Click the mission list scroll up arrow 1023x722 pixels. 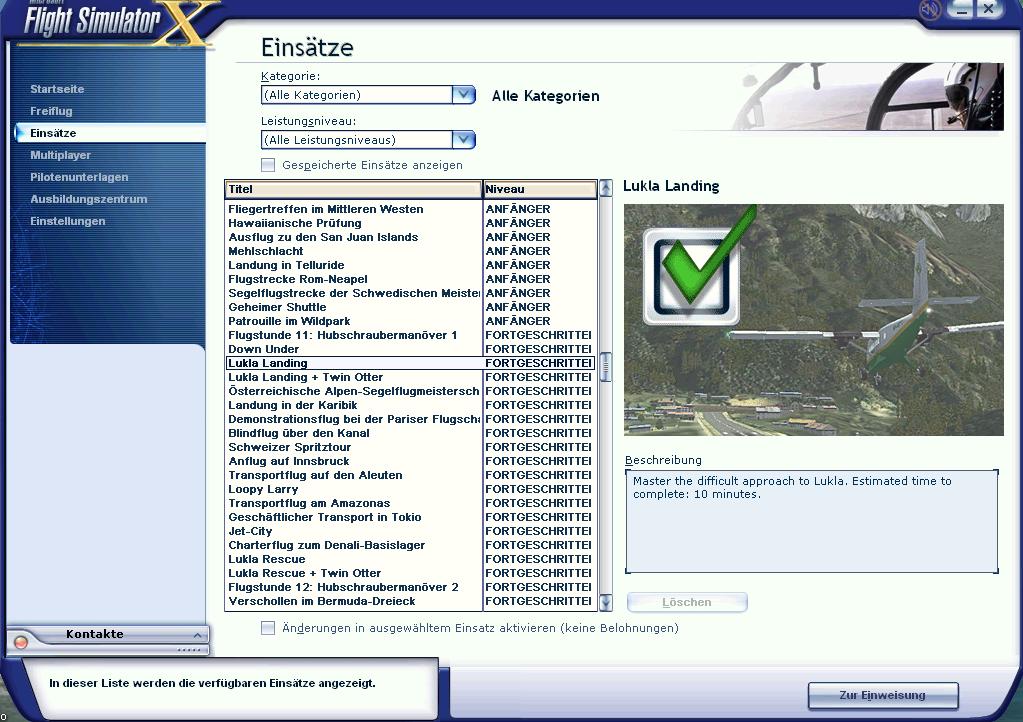click(605, 188)
